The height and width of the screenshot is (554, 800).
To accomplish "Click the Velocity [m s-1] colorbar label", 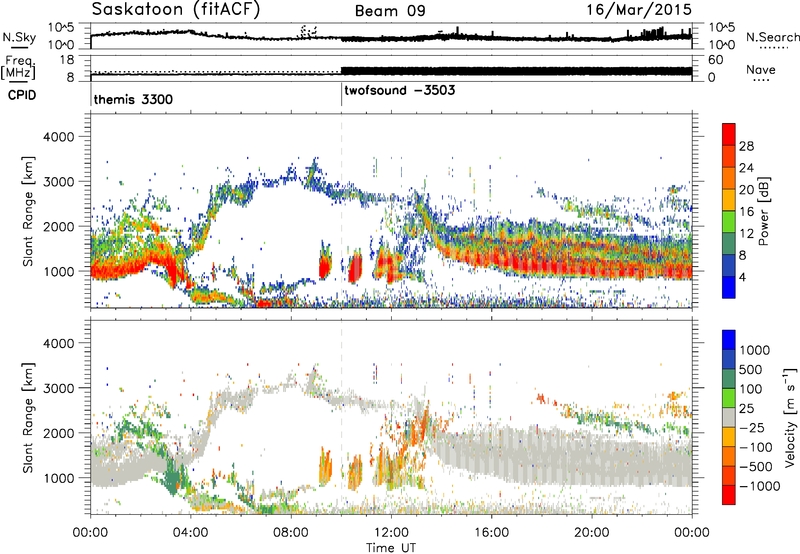I will (790, 417).
